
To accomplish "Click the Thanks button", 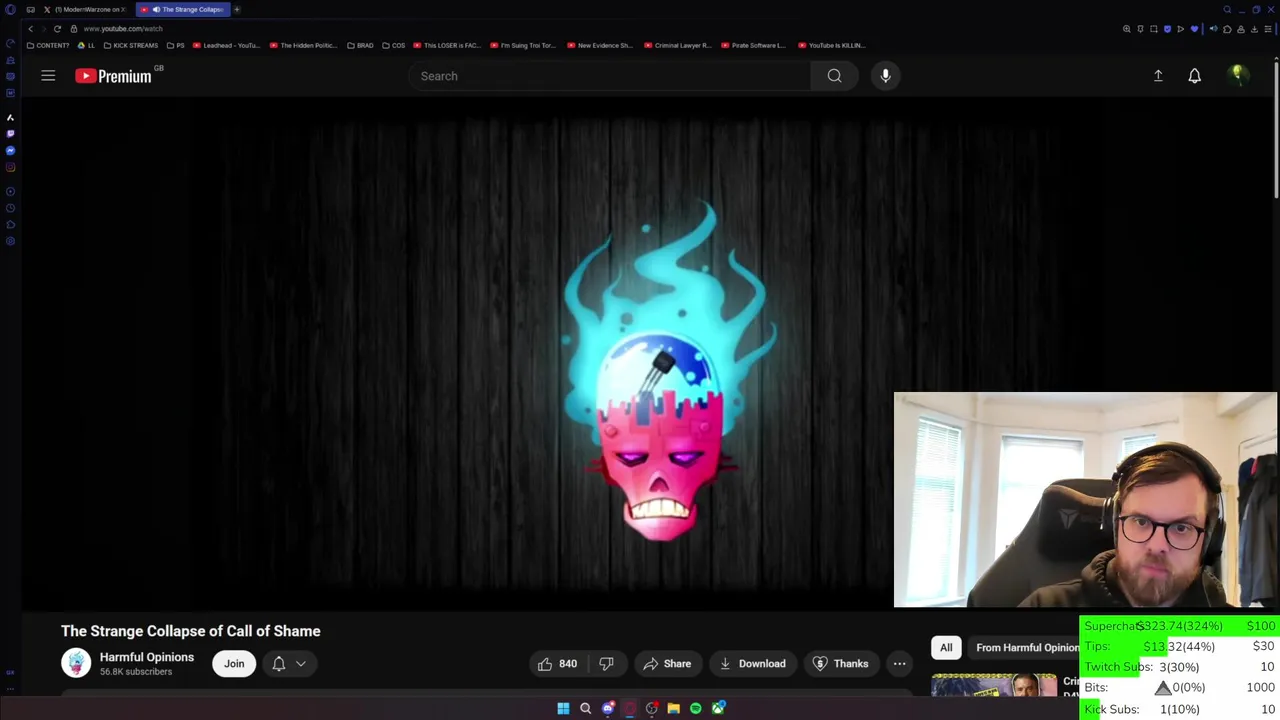I will (840, 664).
